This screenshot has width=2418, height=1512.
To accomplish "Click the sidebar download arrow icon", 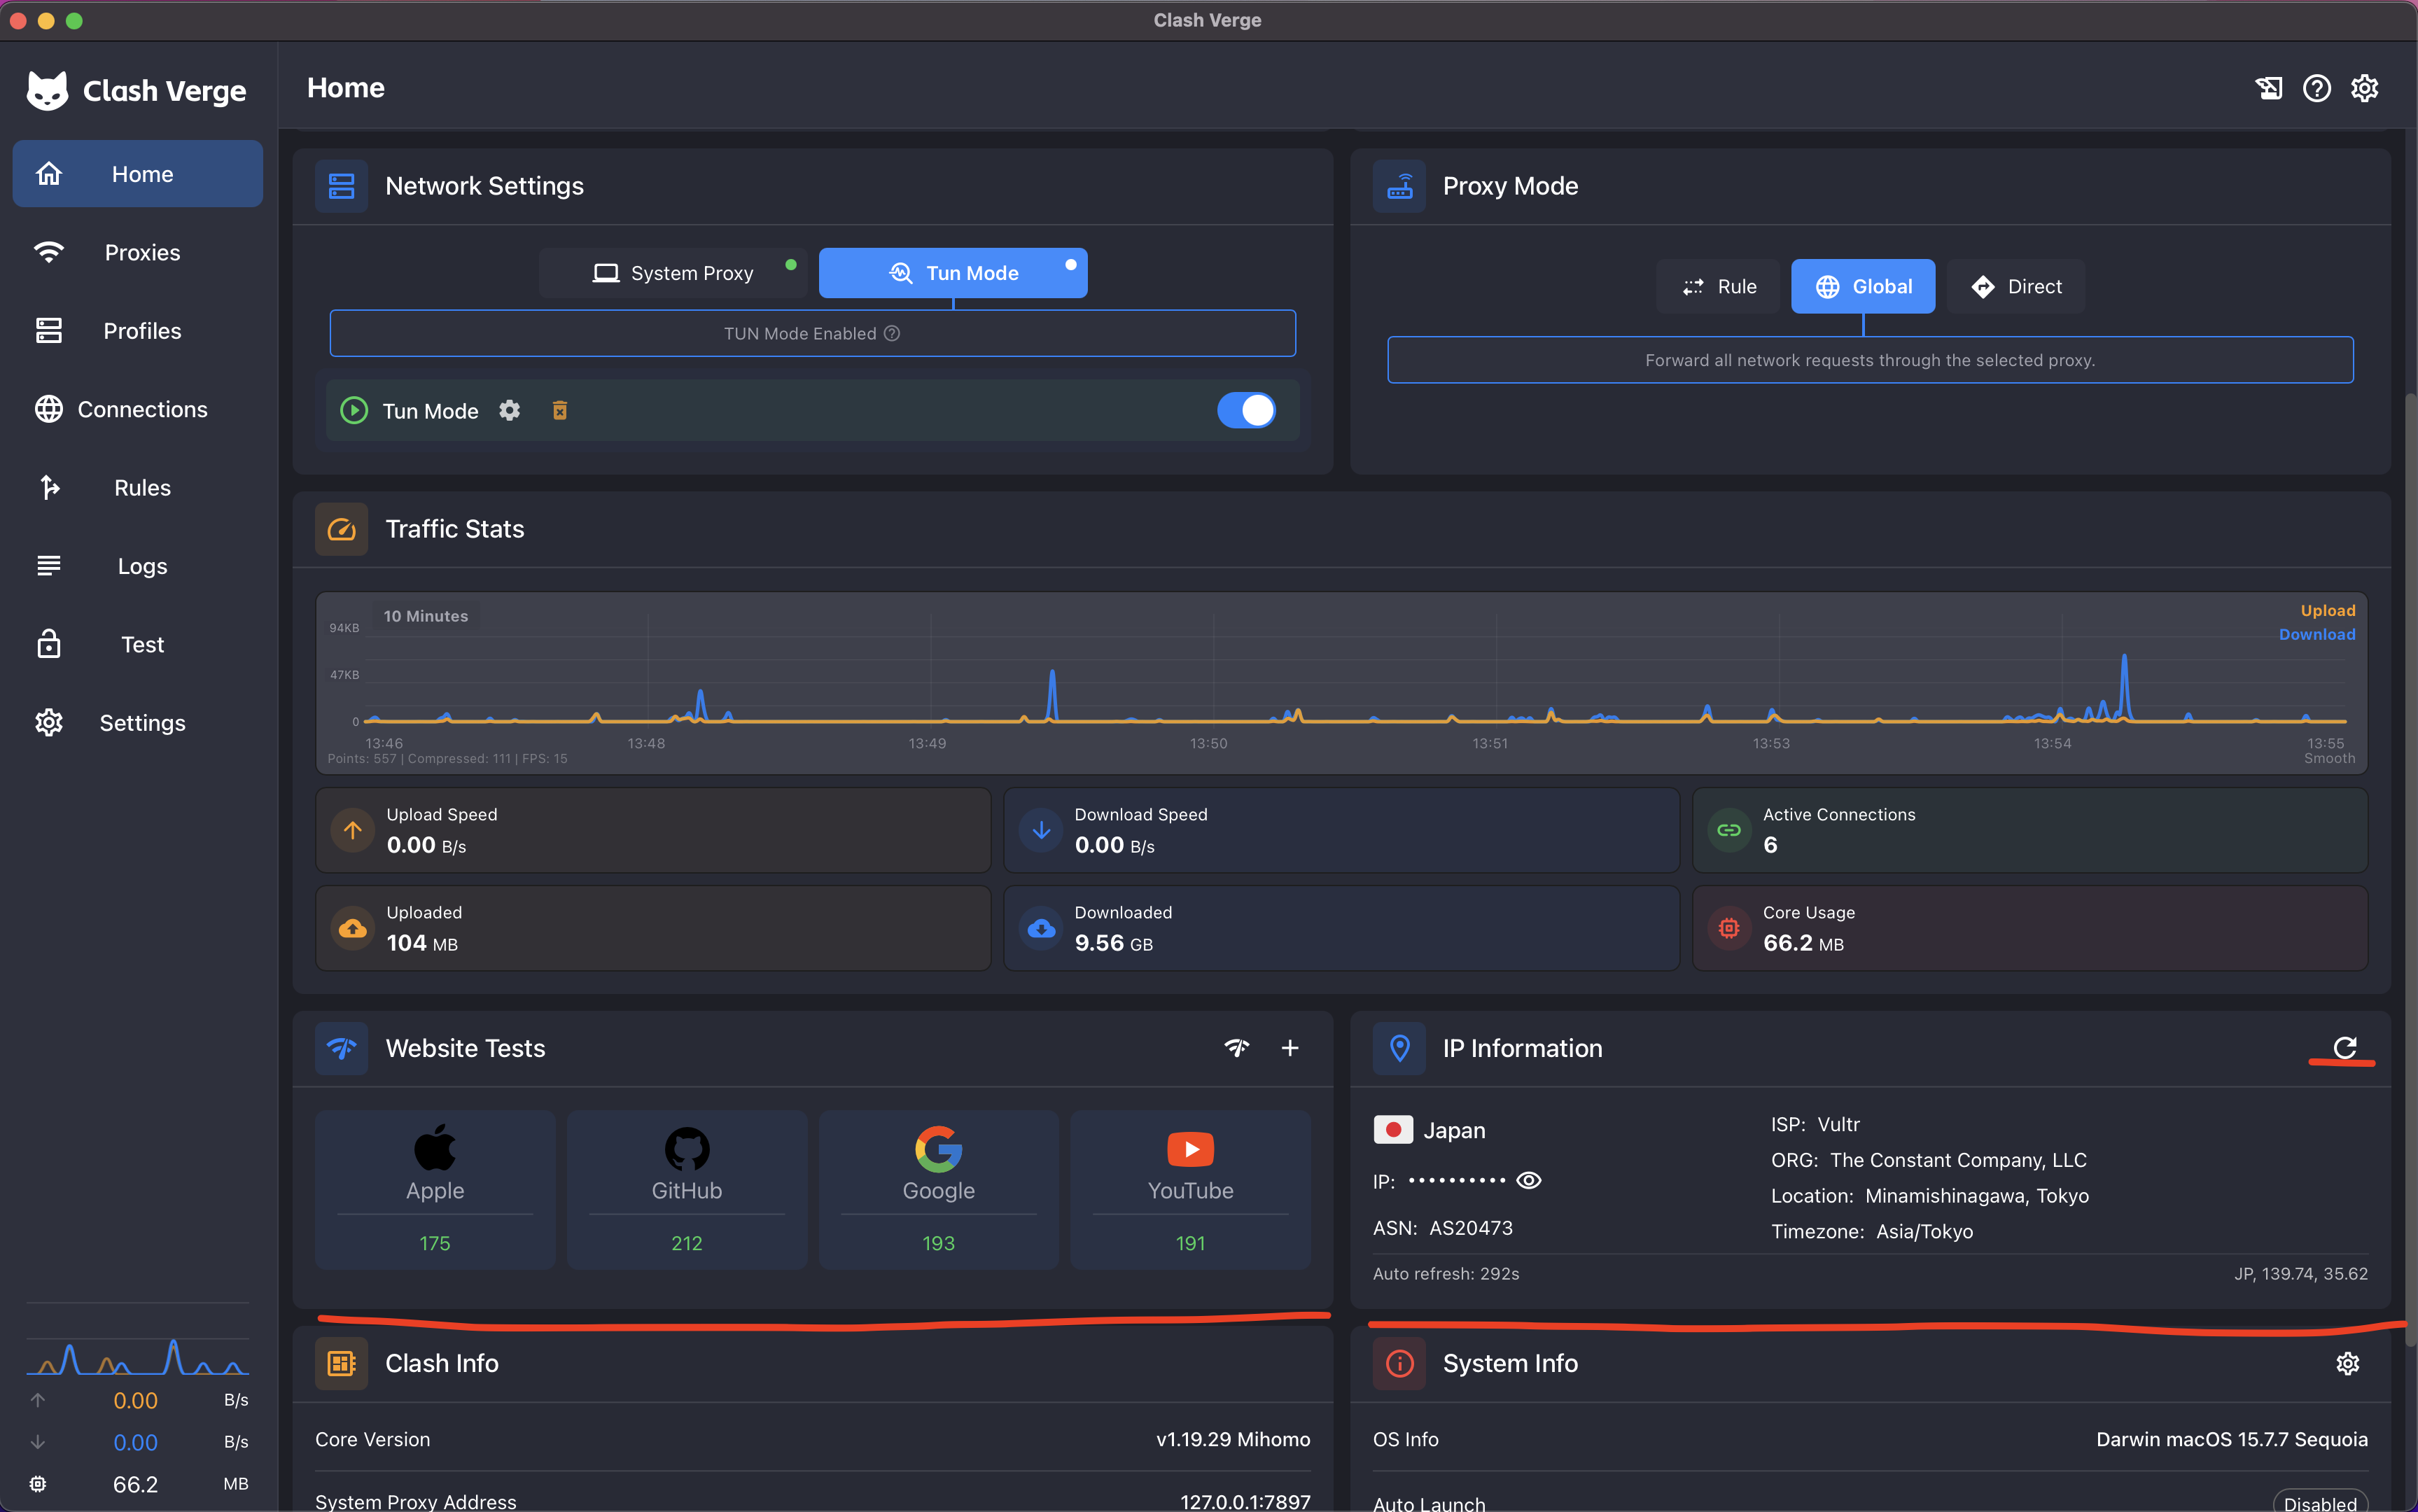I will (37, 1442).
